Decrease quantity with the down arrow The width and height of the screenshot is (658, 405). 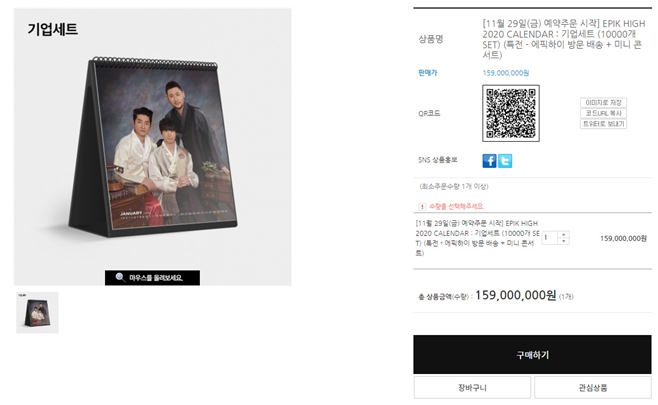point(564,241)
